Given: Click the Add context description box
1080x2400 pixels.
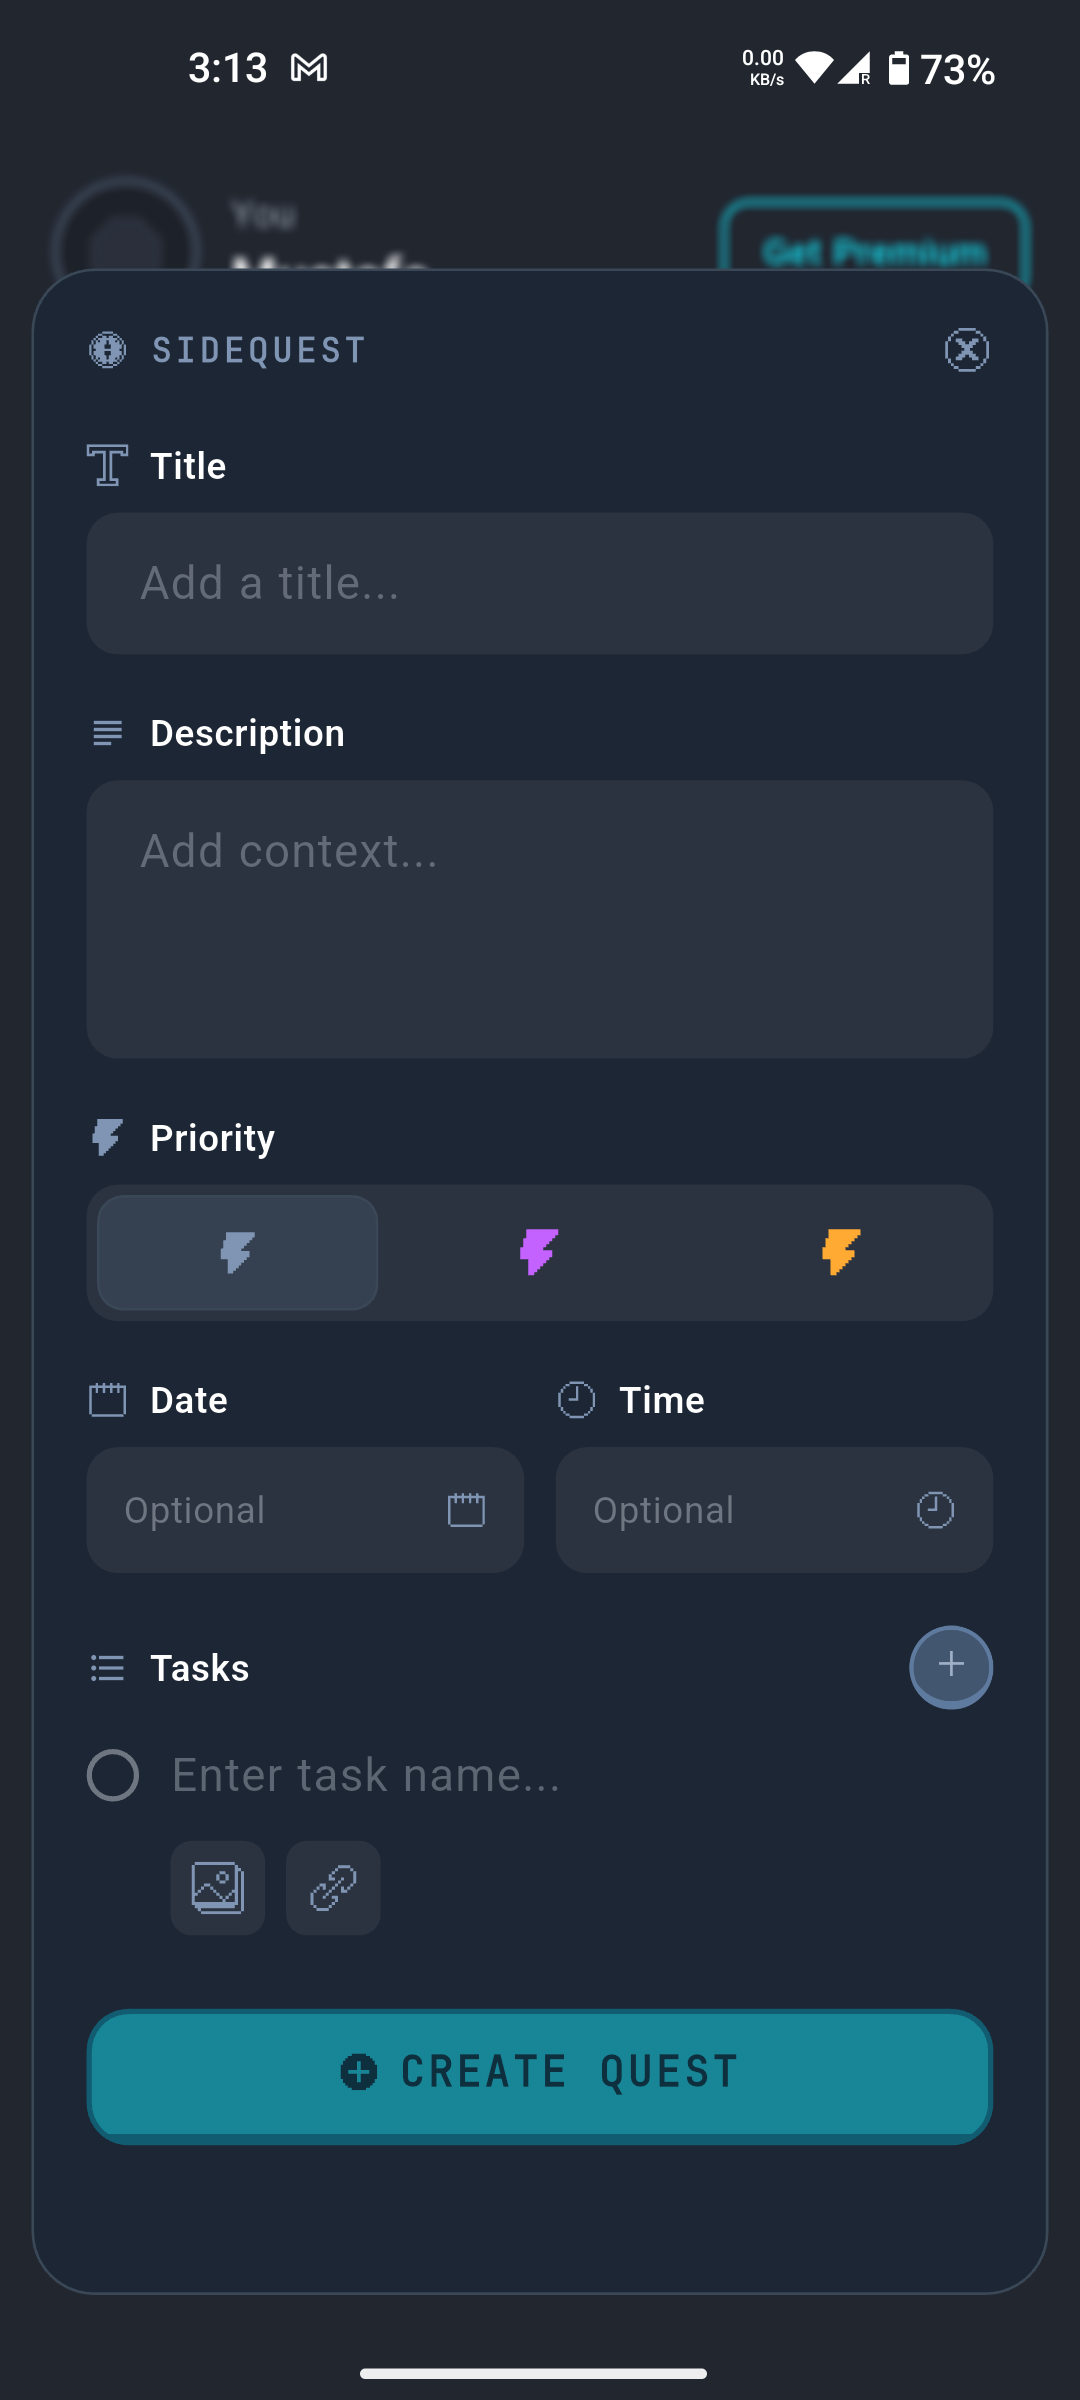Looking at the screenshot, I should coord(539,918).
